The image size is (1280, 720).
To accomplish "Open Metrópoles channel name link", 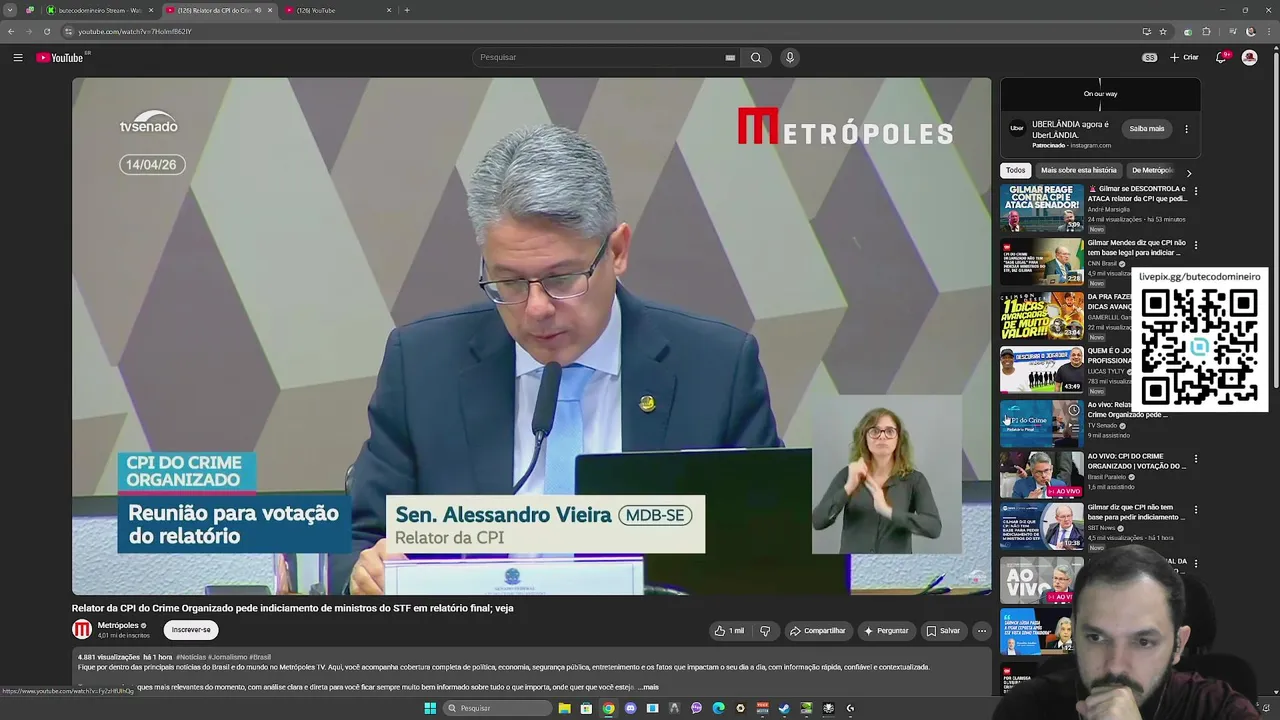I will 118,625.
